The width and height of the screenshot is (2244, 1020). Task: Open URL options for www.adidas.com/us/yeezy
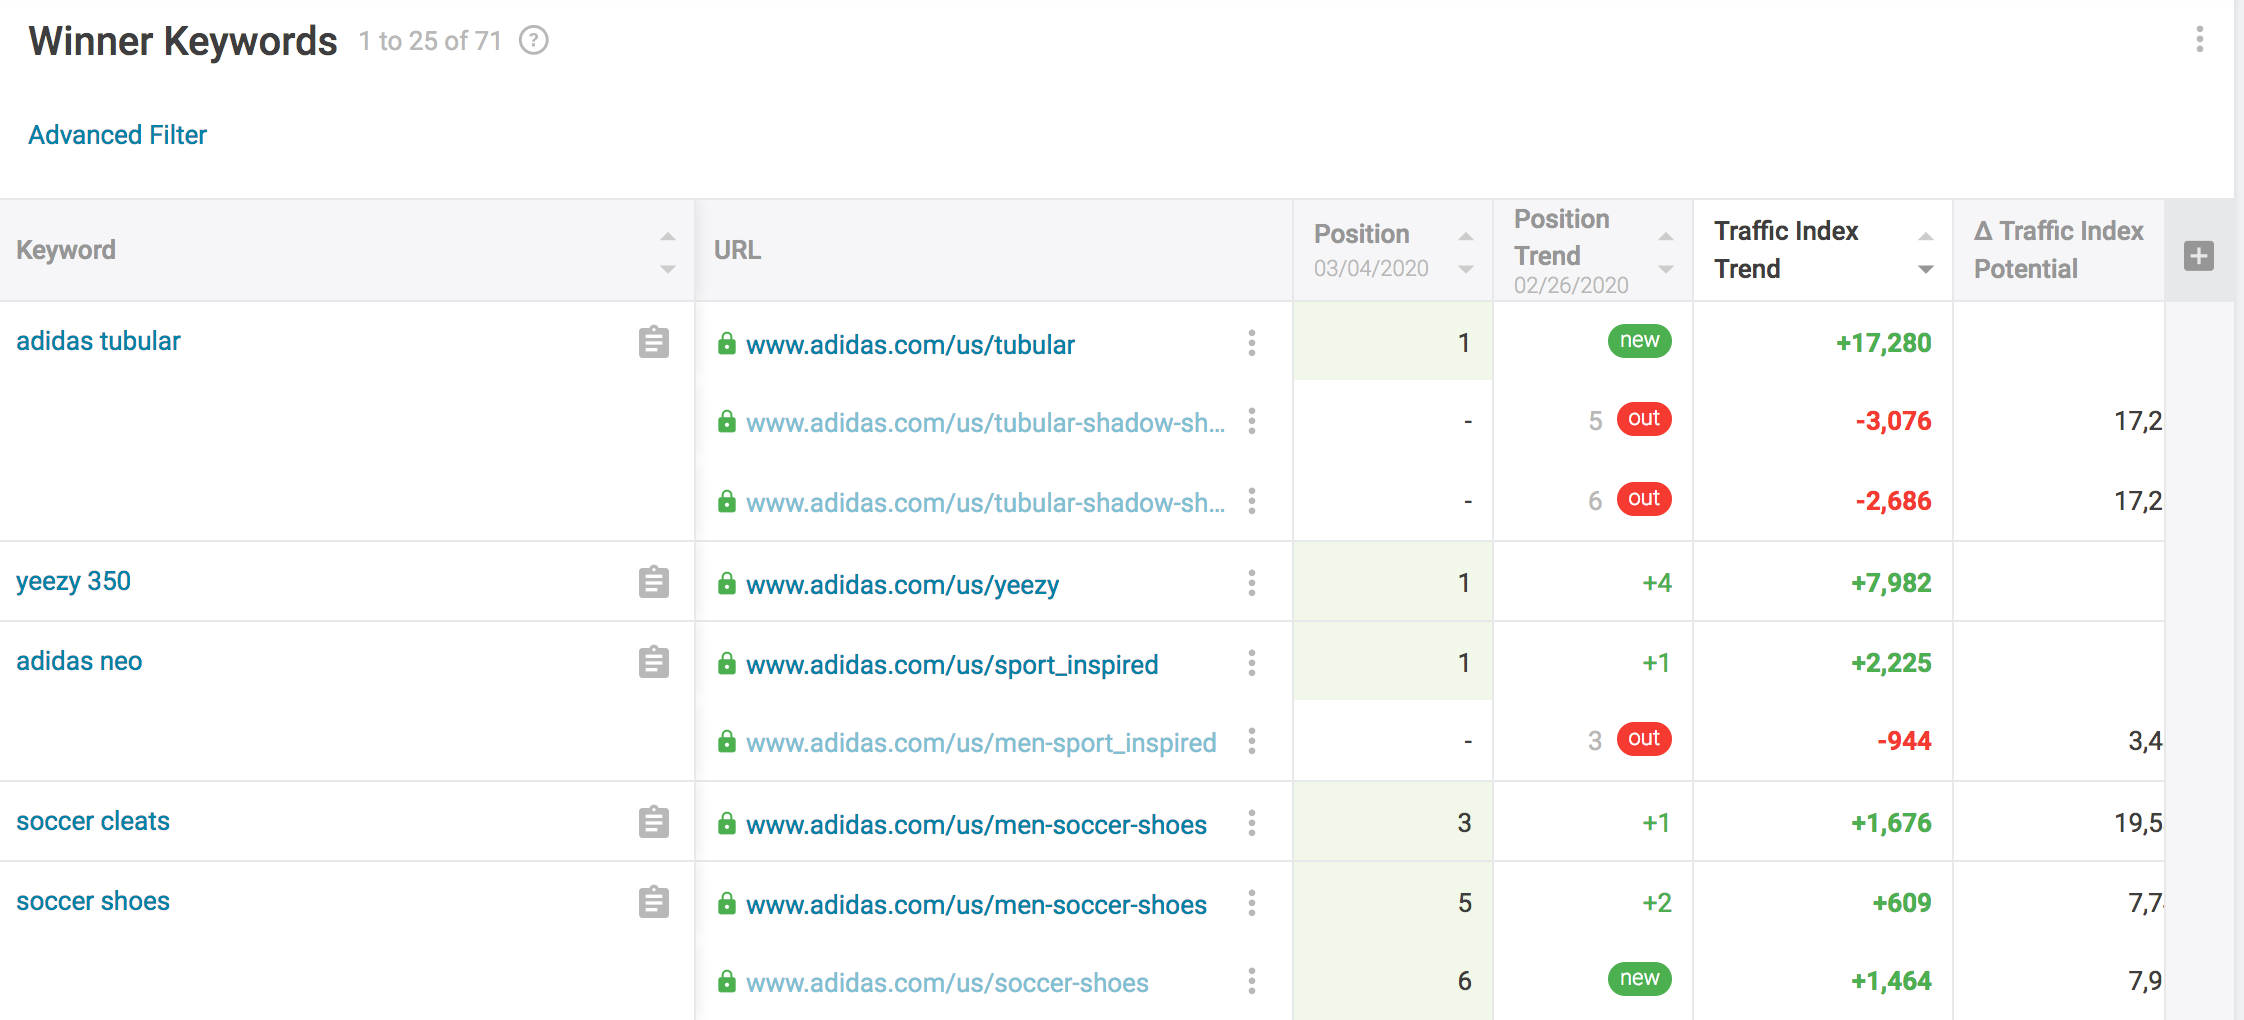[1251, 583]
